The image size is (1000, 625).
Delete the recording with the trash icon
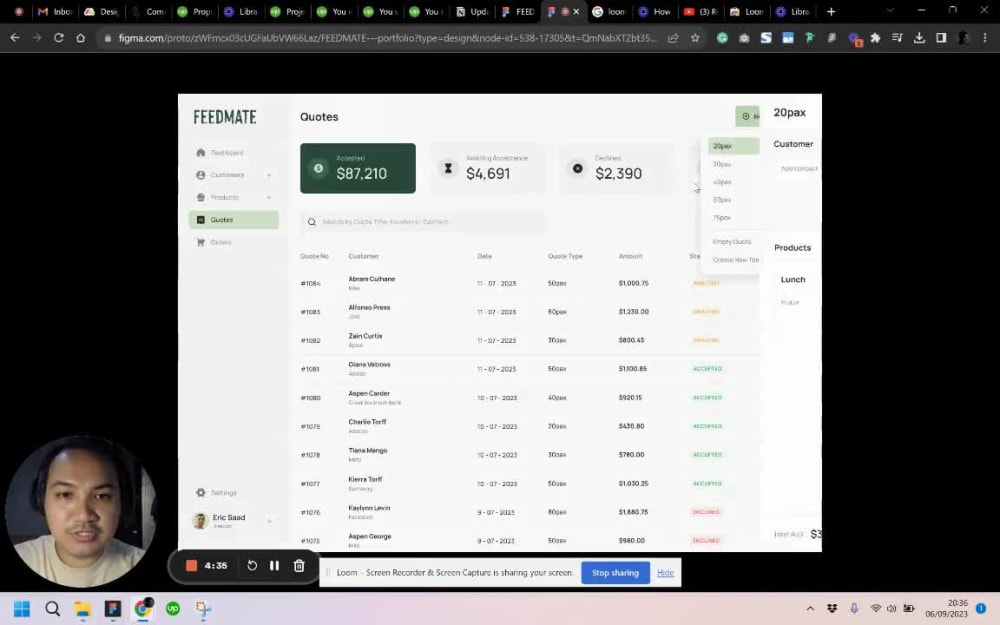[298, 565]
